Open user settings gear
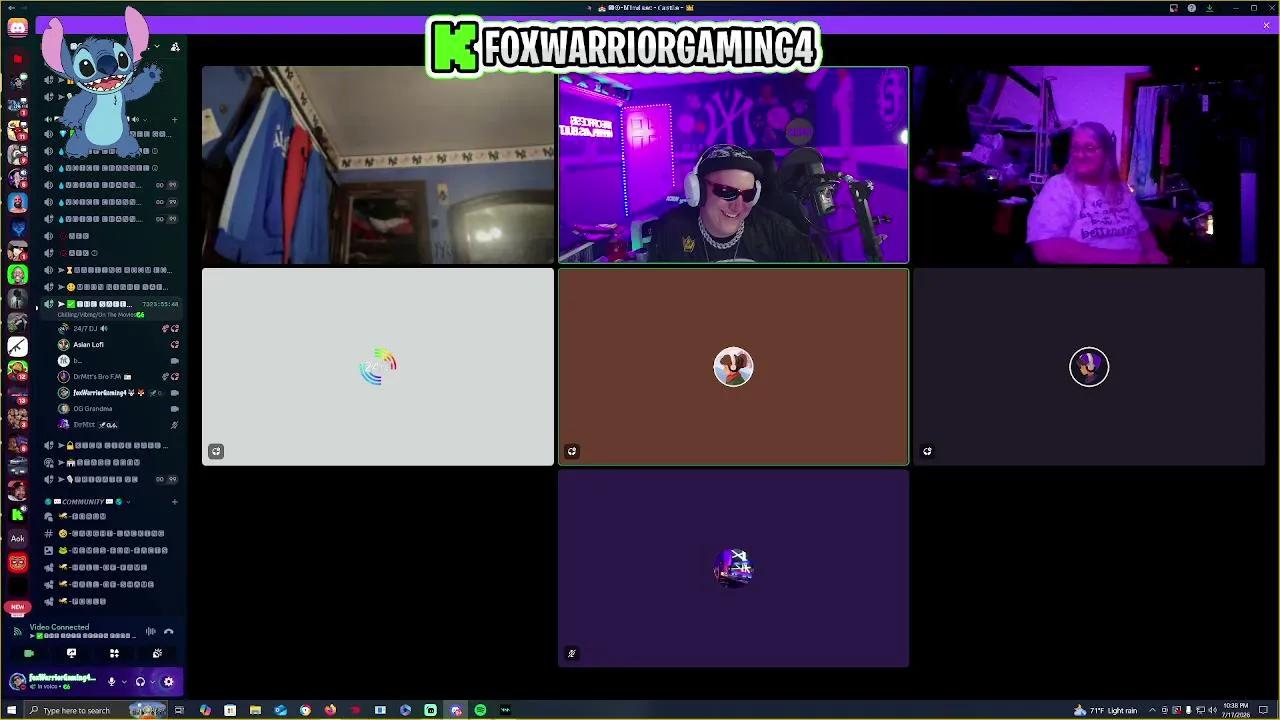 coord(168,682)
